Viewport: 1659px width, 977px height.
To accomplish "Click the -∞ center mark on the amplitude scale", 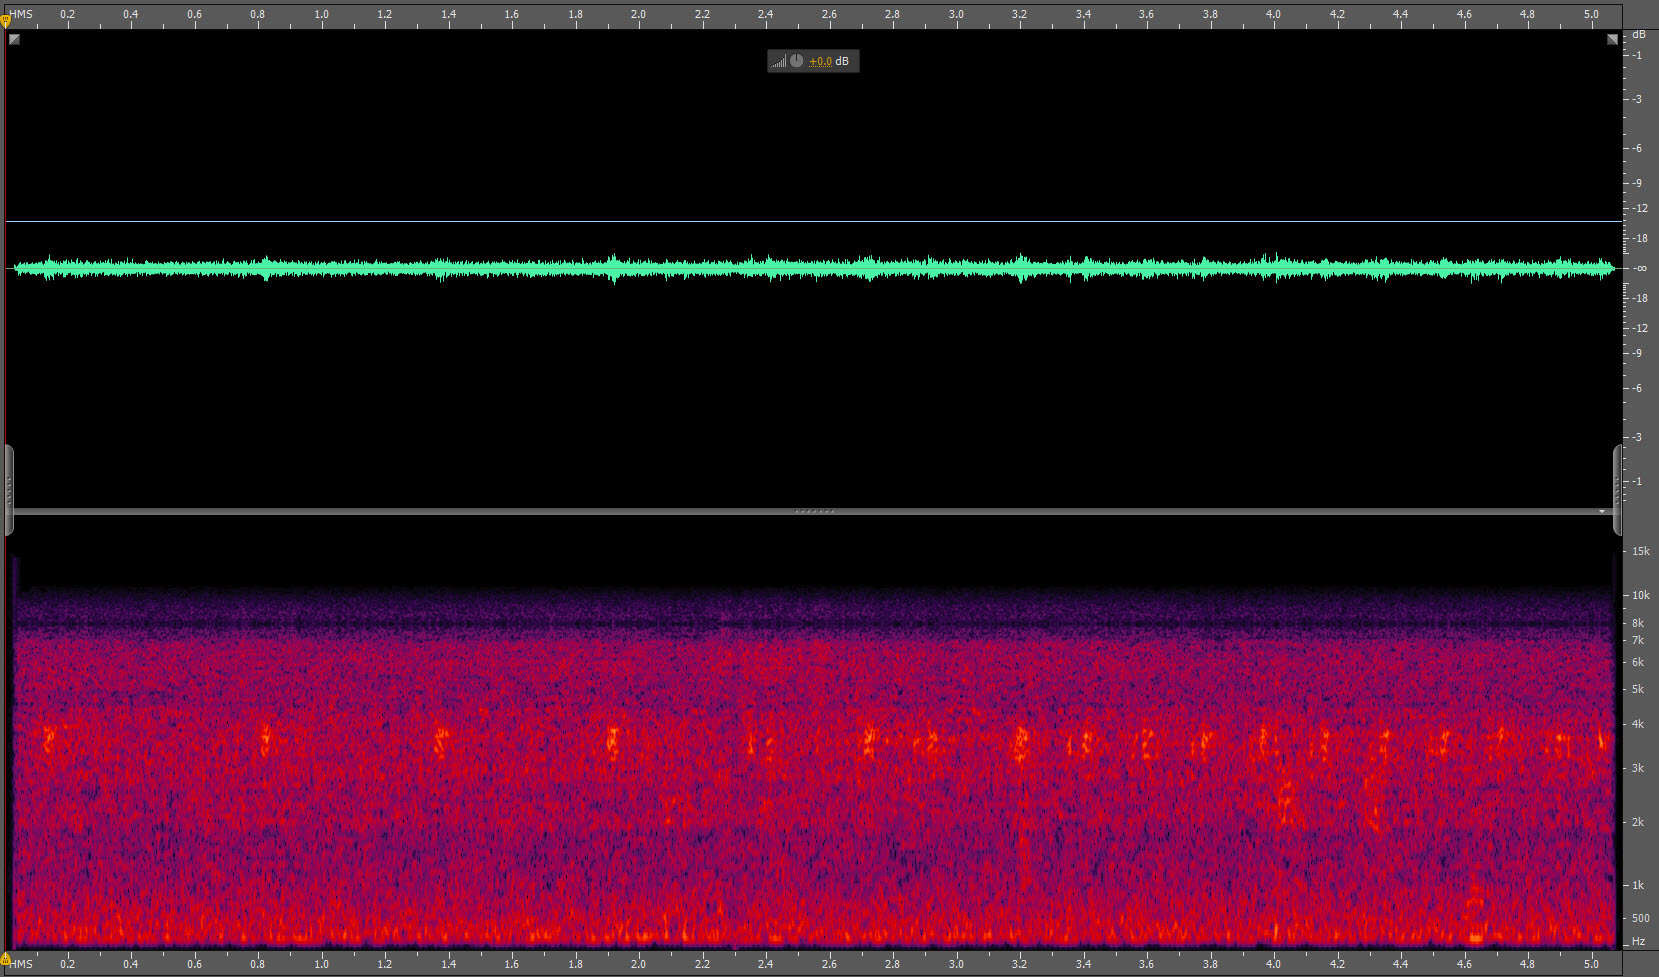I will (x=1640, y=268).
